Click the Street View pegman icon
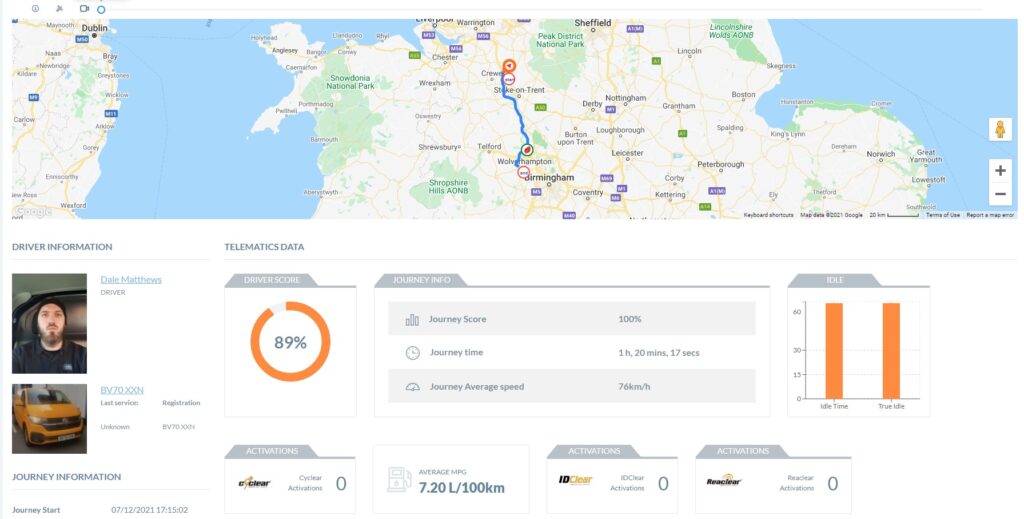1024x519 pixels. (x=1000, y=129)
